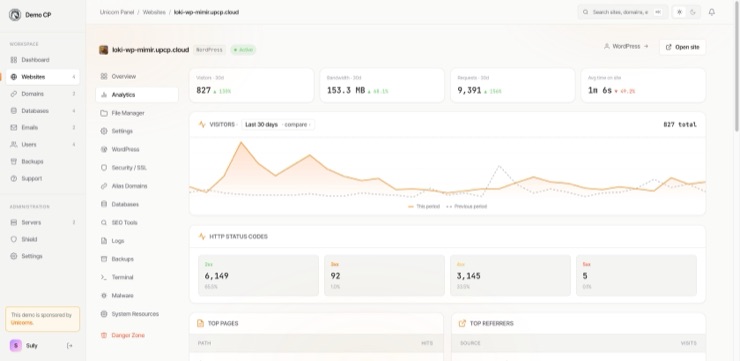Image resolution: width=740 pixels, height=361 pixels.
Task: Open Backups in the workspace sidebar
Action: [42, 161]
